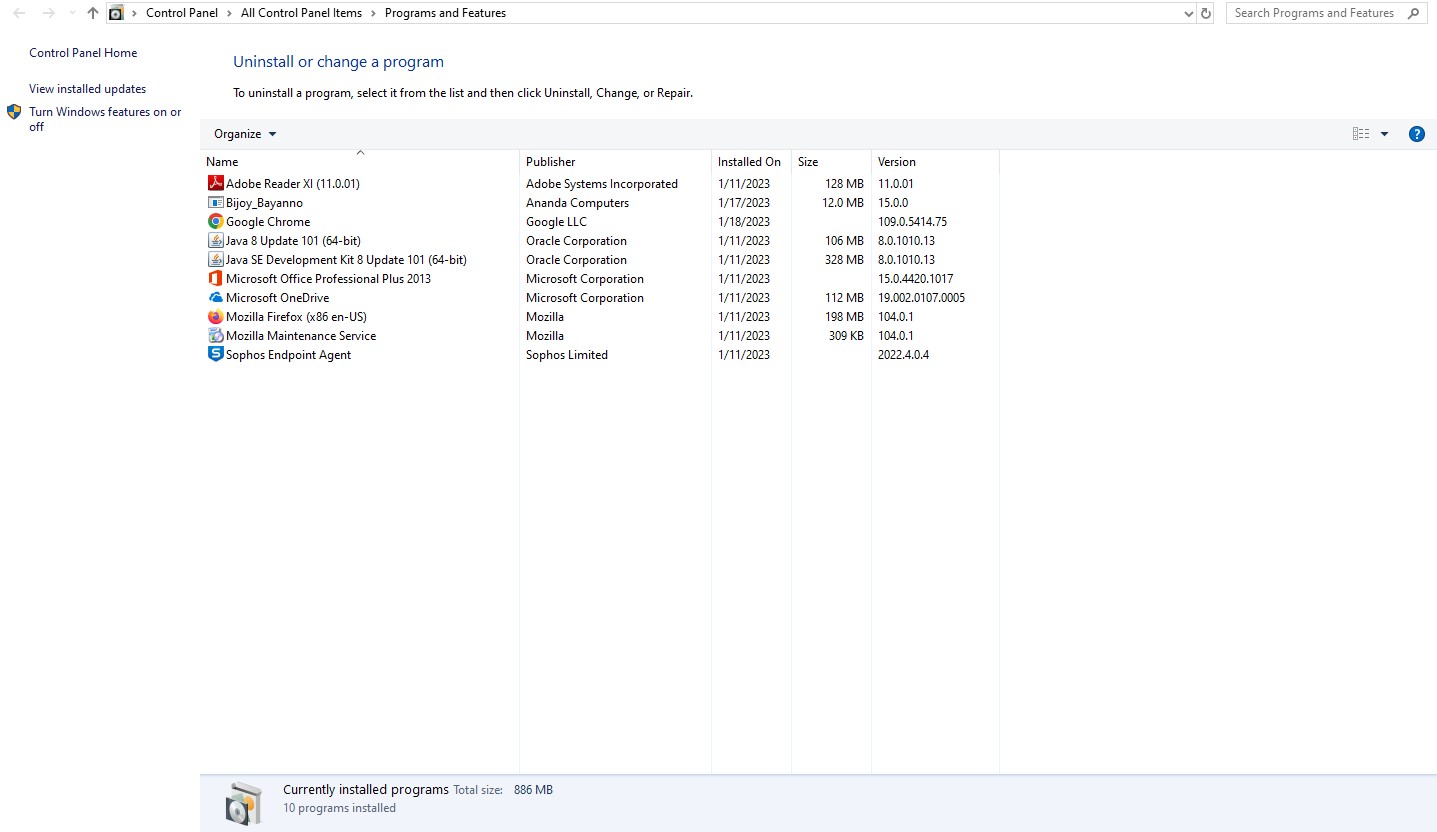Click the search magnifier icon
The height and width of the screenshot is (832, 1437).
[x=1414, y=13]
